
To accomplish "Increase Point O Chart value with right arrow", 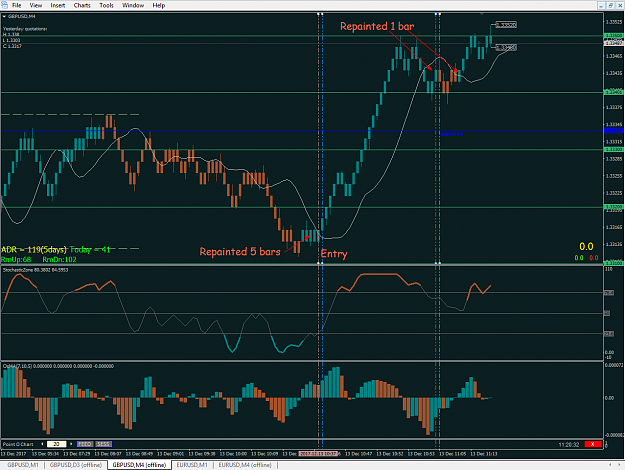I will coord(71,444).
